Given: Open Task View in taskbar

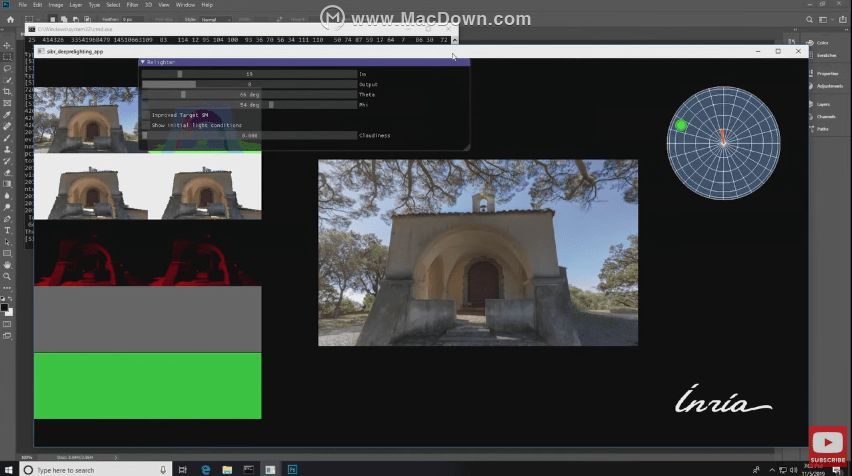Looking at the screenshot, I should point(183,469).
